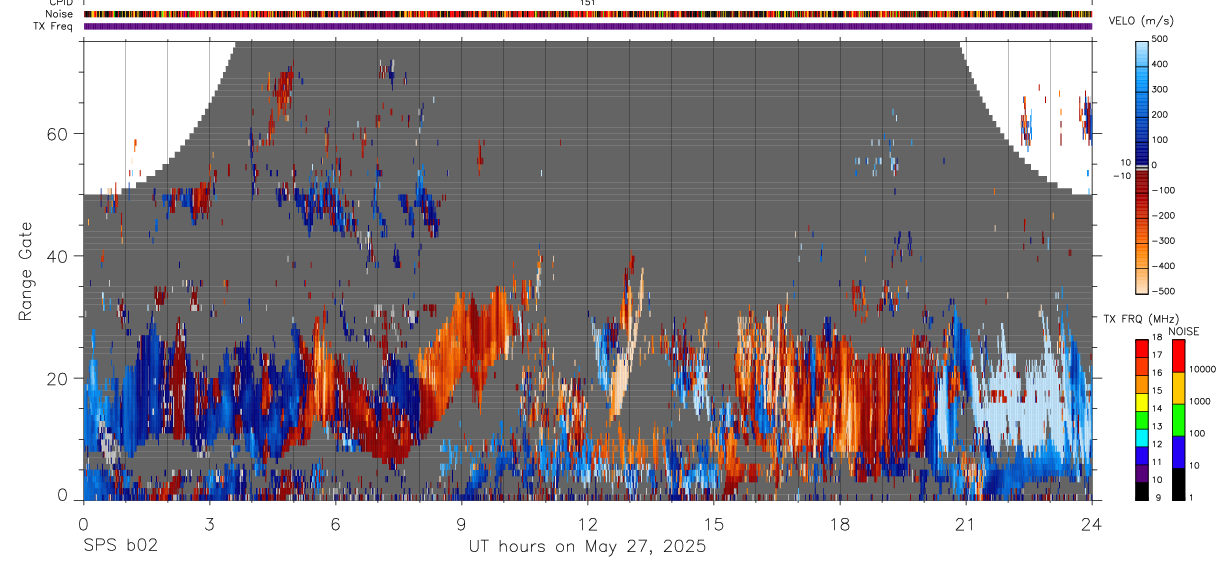Click the multicolored Noise bar strip

coord(587,14)
